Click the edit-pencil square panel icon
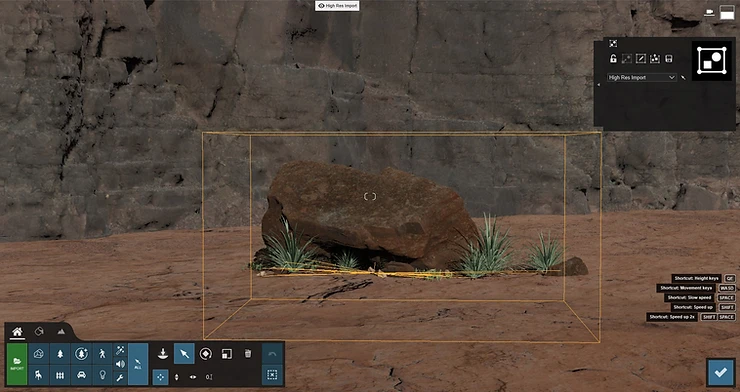Image resolution: width=740 pixels, height=392 pixels. click(x=641, y=59)
